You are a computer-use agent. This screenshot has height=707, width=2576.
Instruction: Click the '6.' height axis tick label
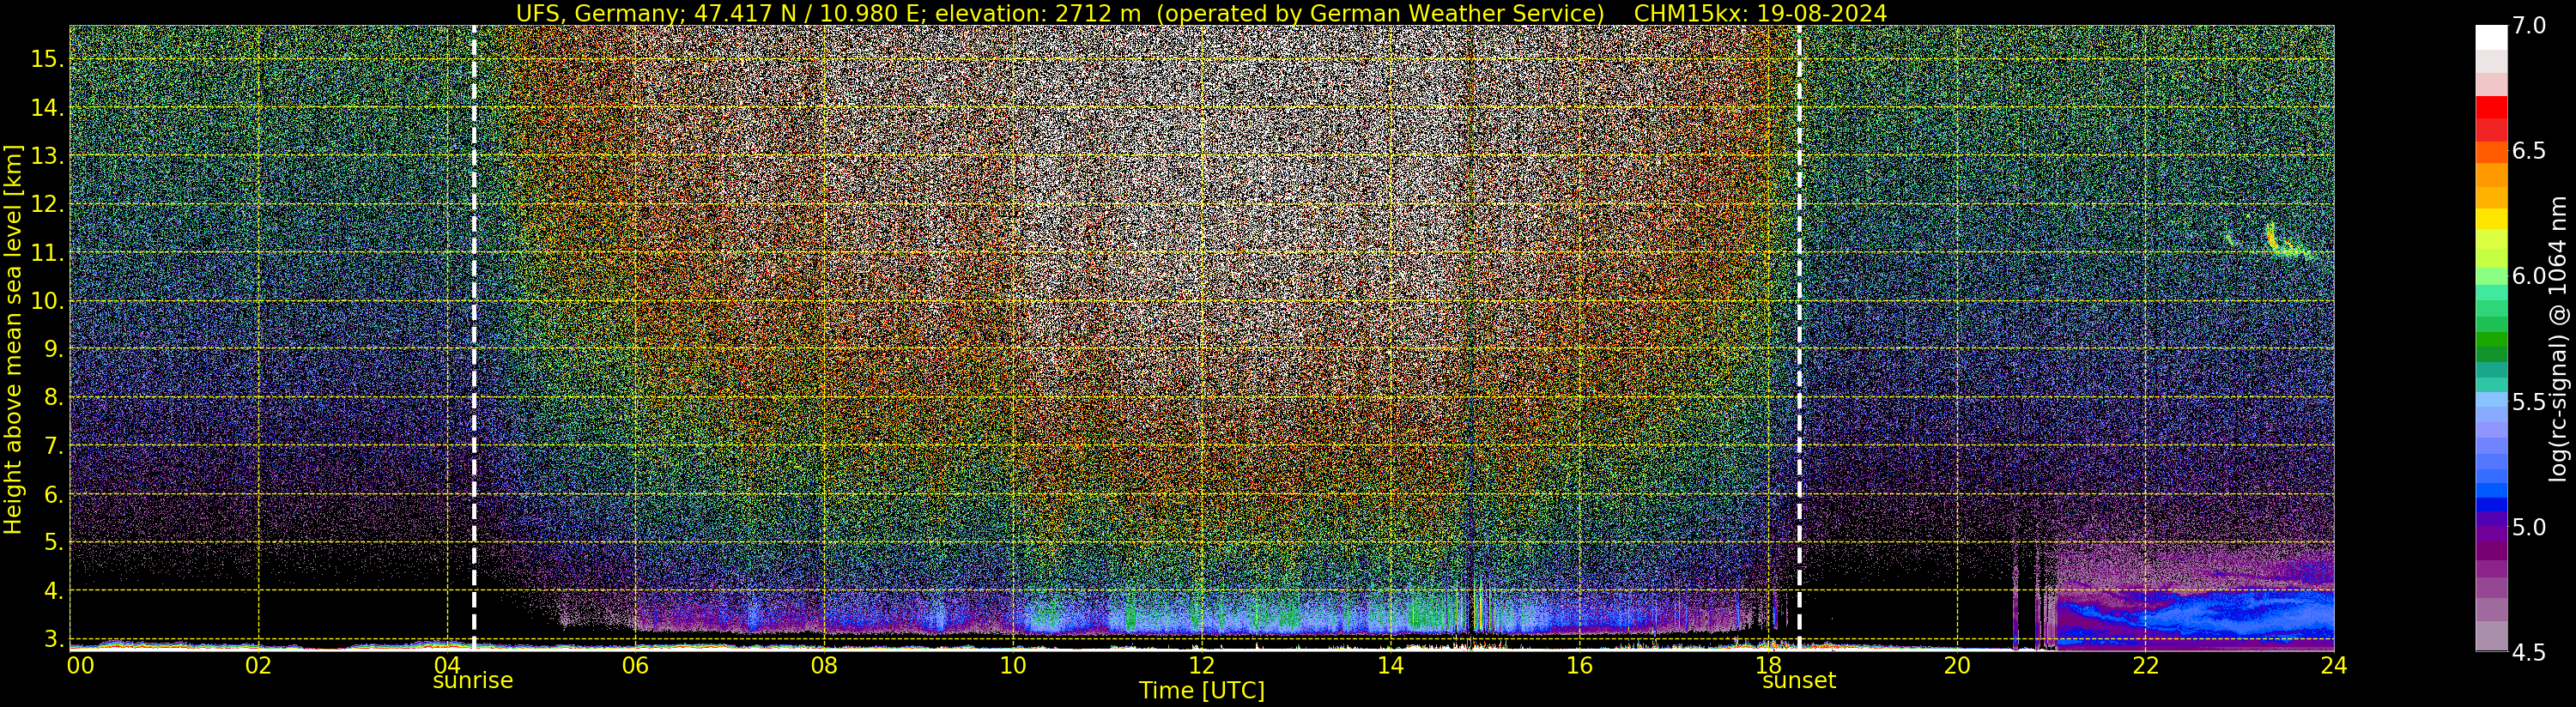pyautogui.click(x=53, y=494)
